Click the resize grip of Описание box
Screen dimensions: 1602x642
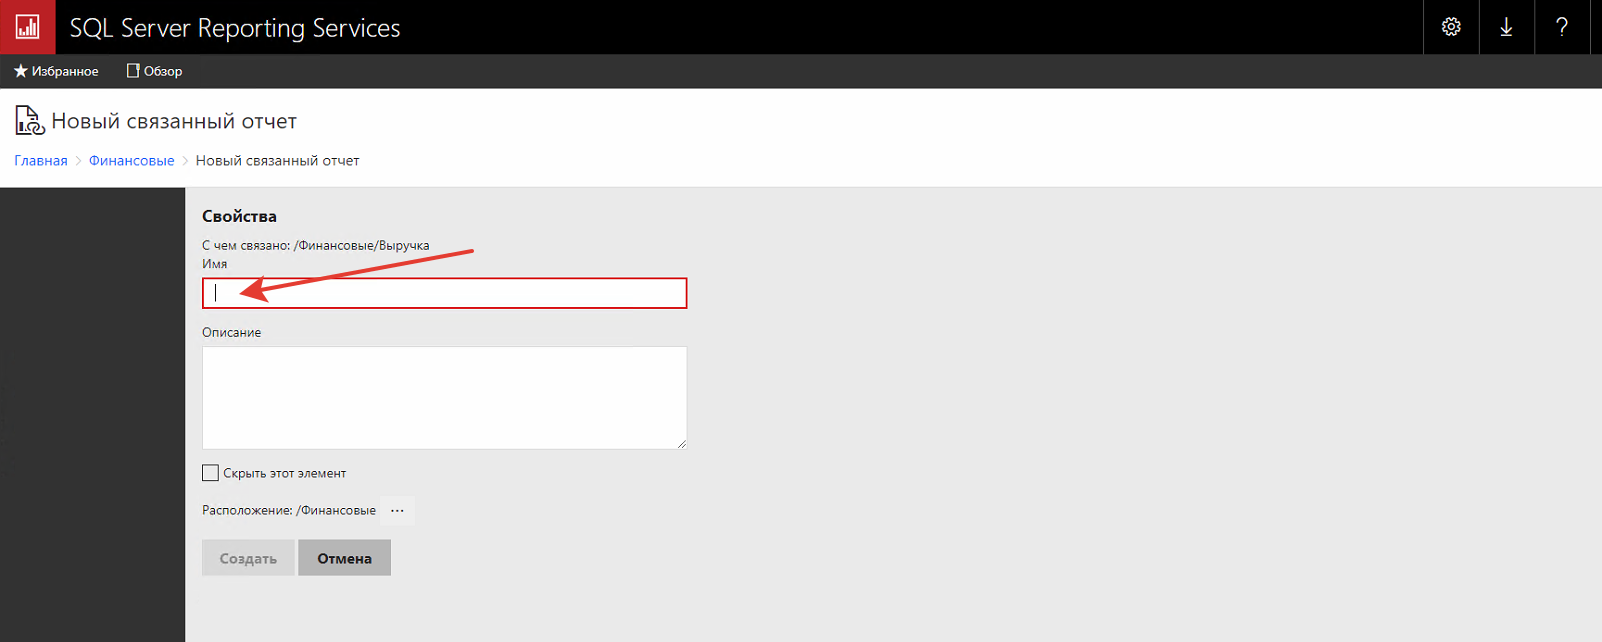click(681, 443)
